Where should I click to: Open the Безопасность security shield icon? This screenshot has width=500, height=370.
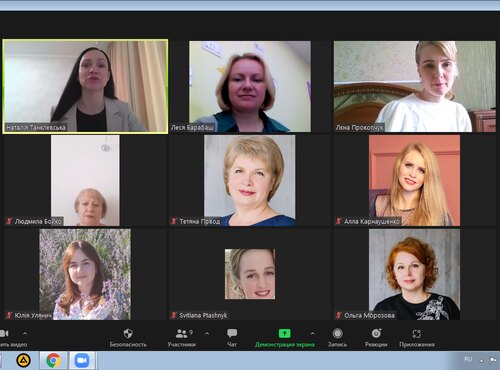coord(128,333)
